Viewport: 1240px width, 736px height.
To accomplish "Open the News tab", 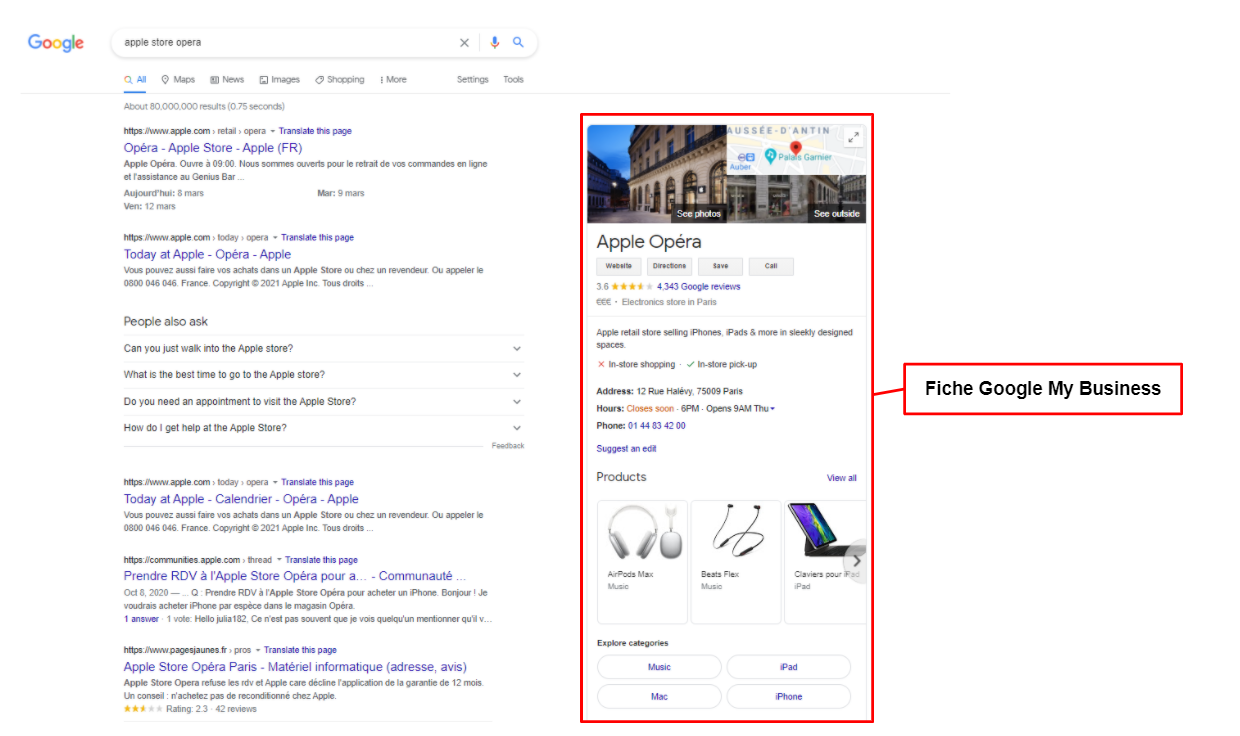I will 227,80.
